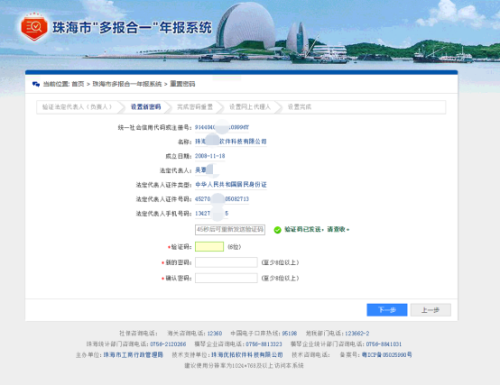
Task: Click the resend verification code countdown button
Action: tap(230, 229)
